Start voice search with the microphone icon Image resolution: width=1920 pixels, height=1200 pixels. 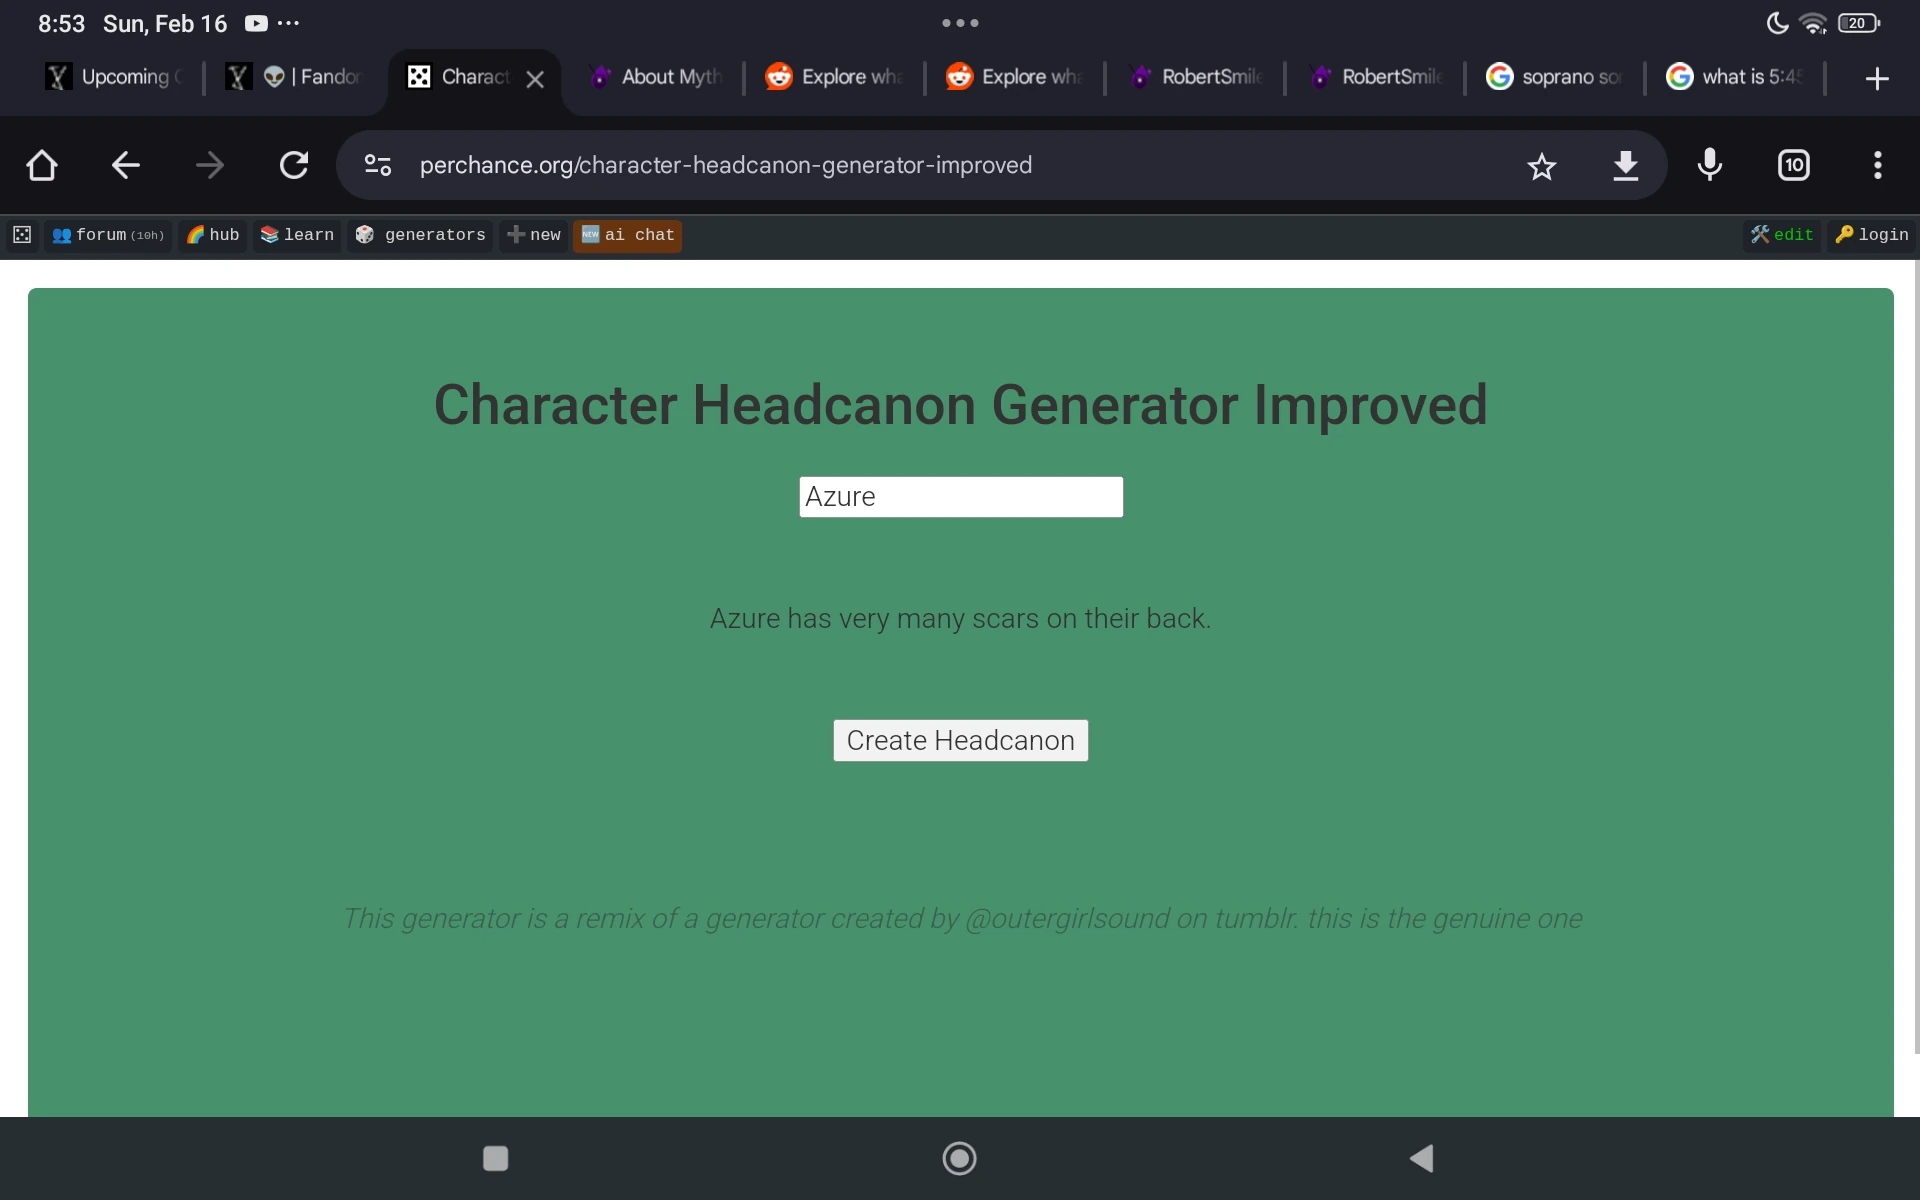point(1709,165)
